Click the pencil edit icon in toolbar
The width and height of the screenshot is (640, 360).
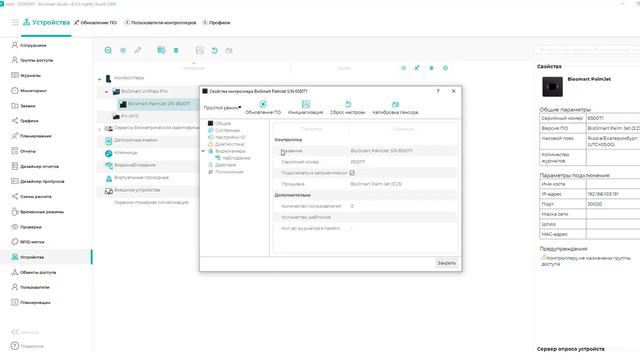click(138, 50)
